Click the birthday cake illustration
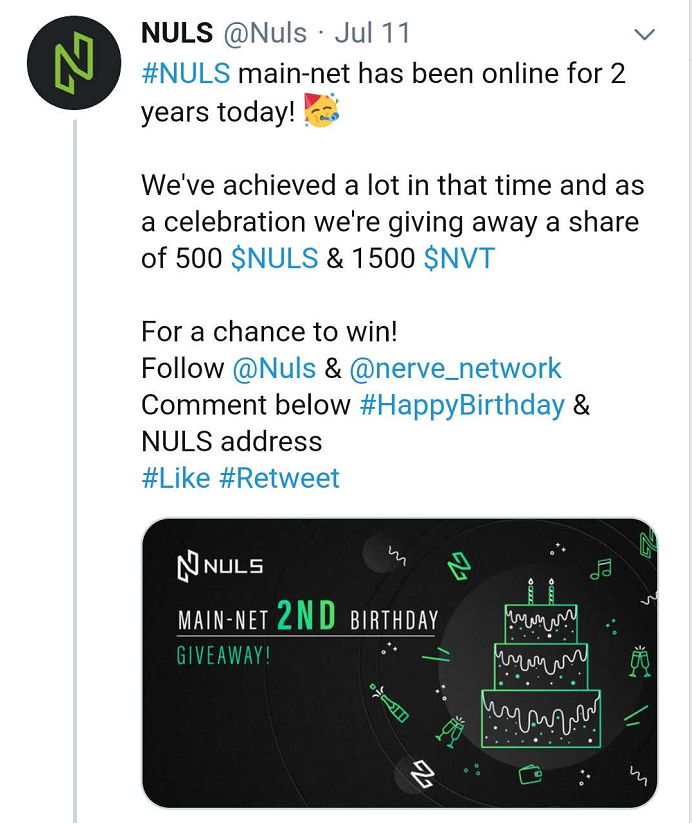The width and height of the screenshot is (692, 824). click(x=541, y=664)
